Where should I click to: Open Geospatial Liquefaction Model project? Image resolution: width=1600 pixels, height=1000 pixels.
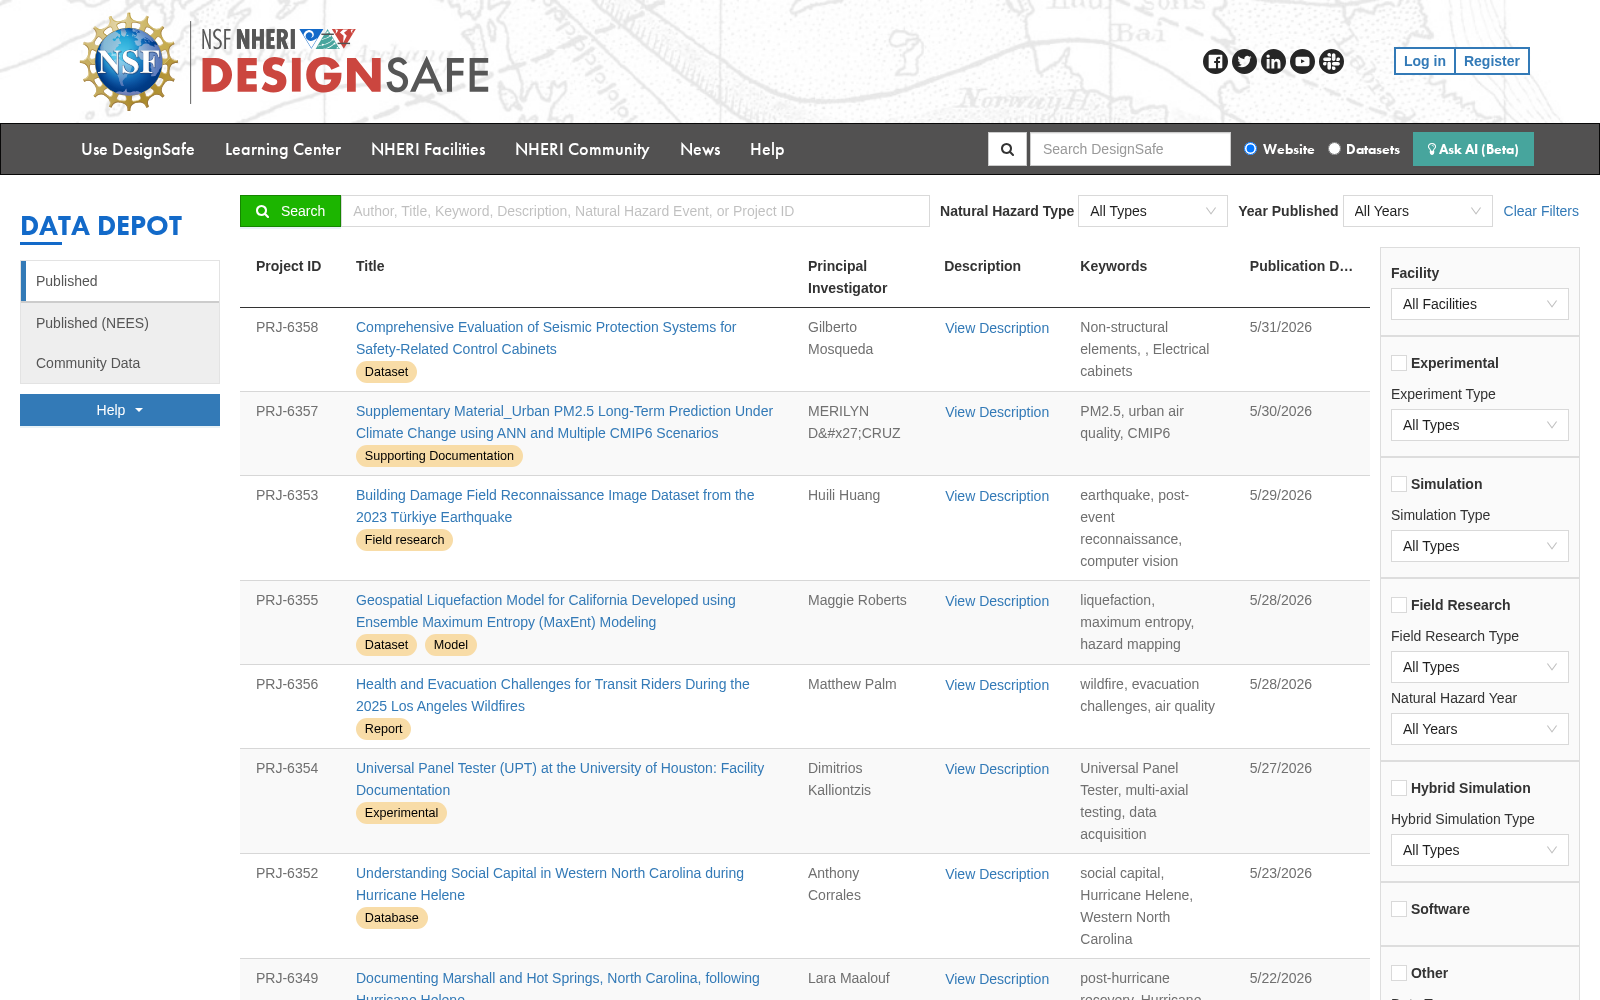(x=546, y=611)
